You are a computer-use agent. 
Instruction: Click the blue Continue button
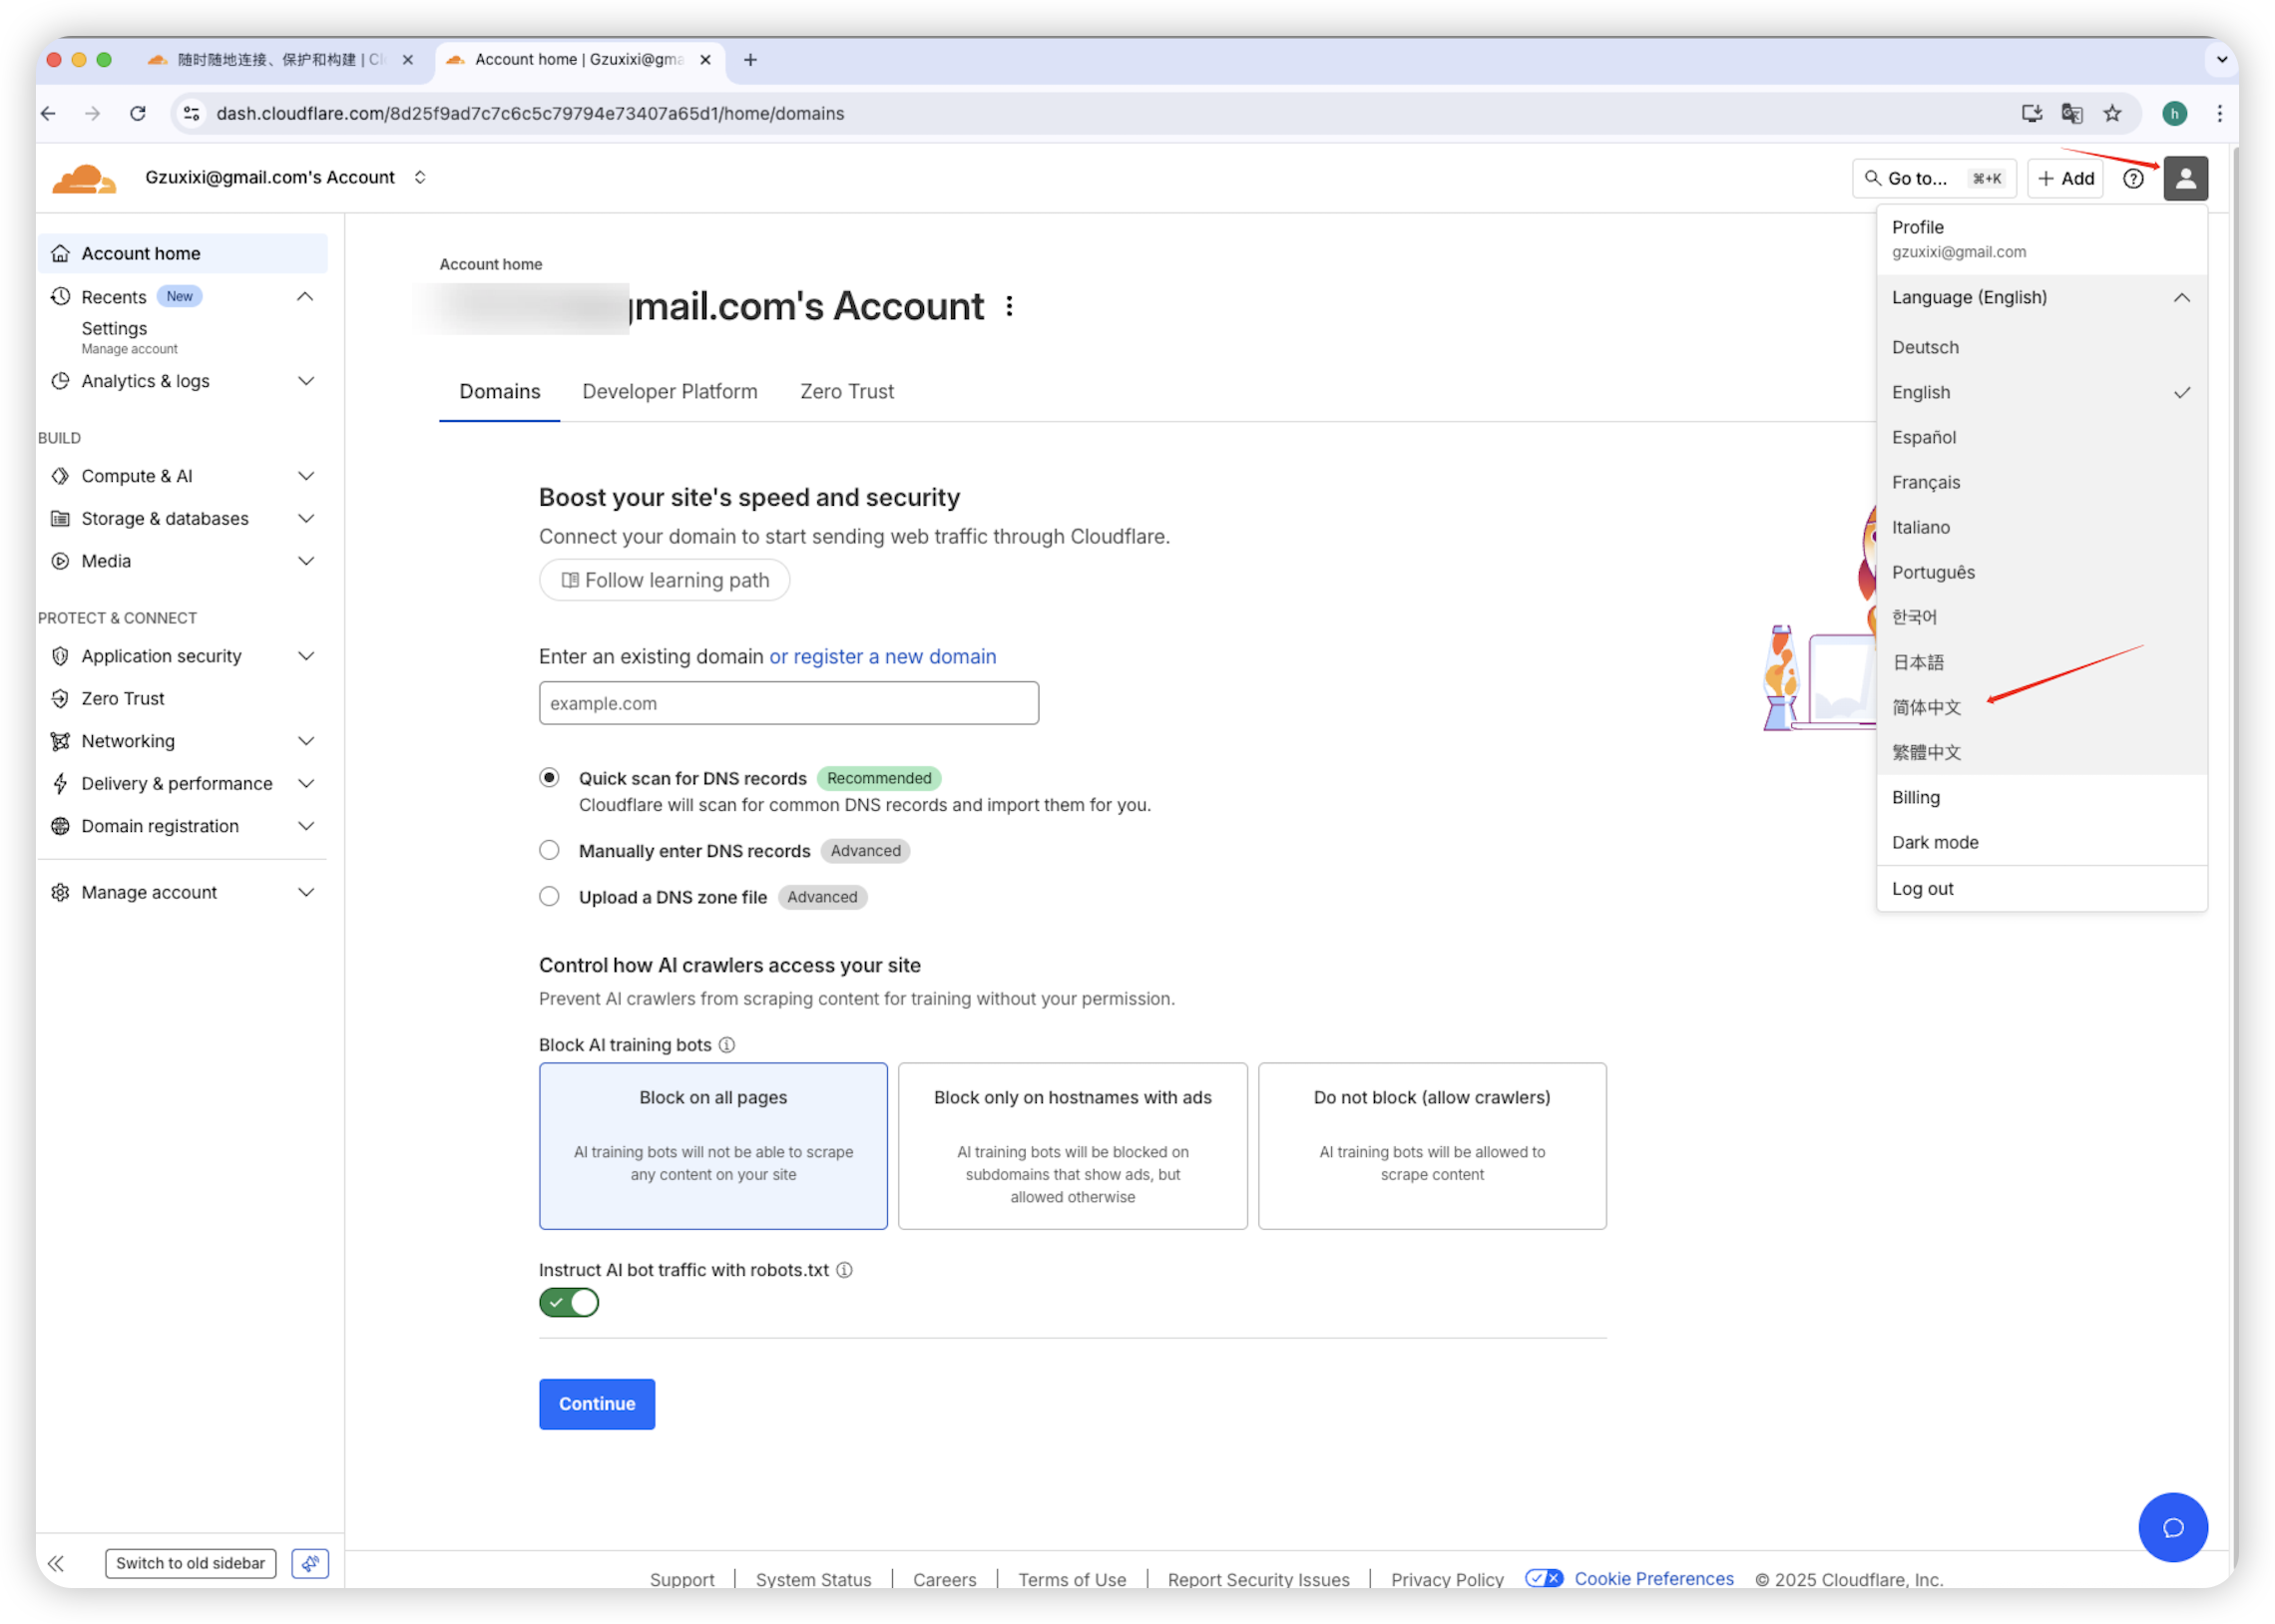click(596, 1403)
